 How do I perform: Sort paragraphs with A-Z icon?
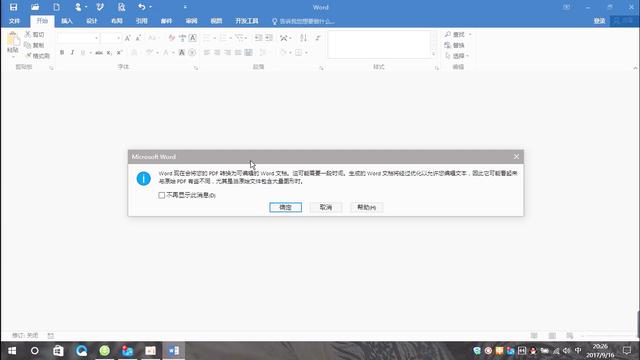(x=303, y=38)
